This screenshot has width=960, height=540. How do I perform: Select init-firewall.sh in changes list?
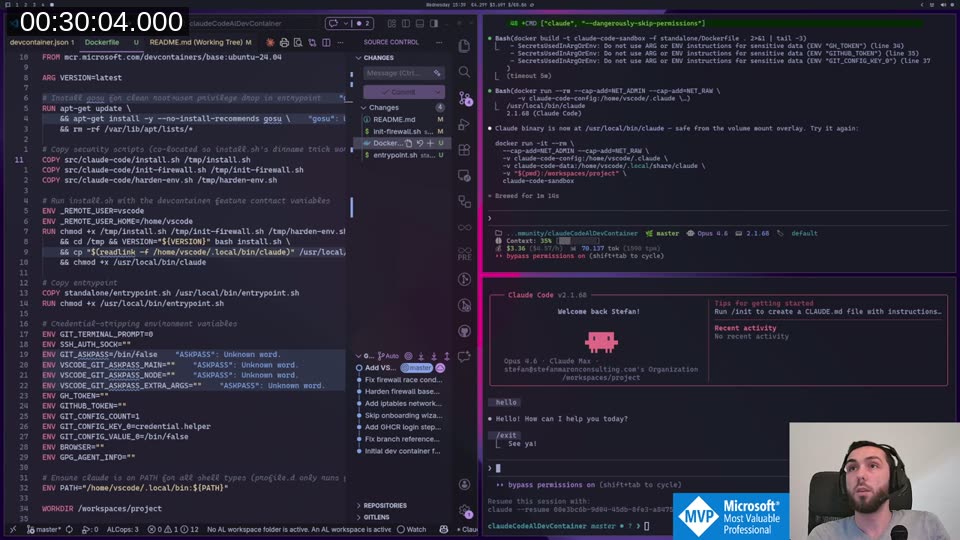point(402,131)
